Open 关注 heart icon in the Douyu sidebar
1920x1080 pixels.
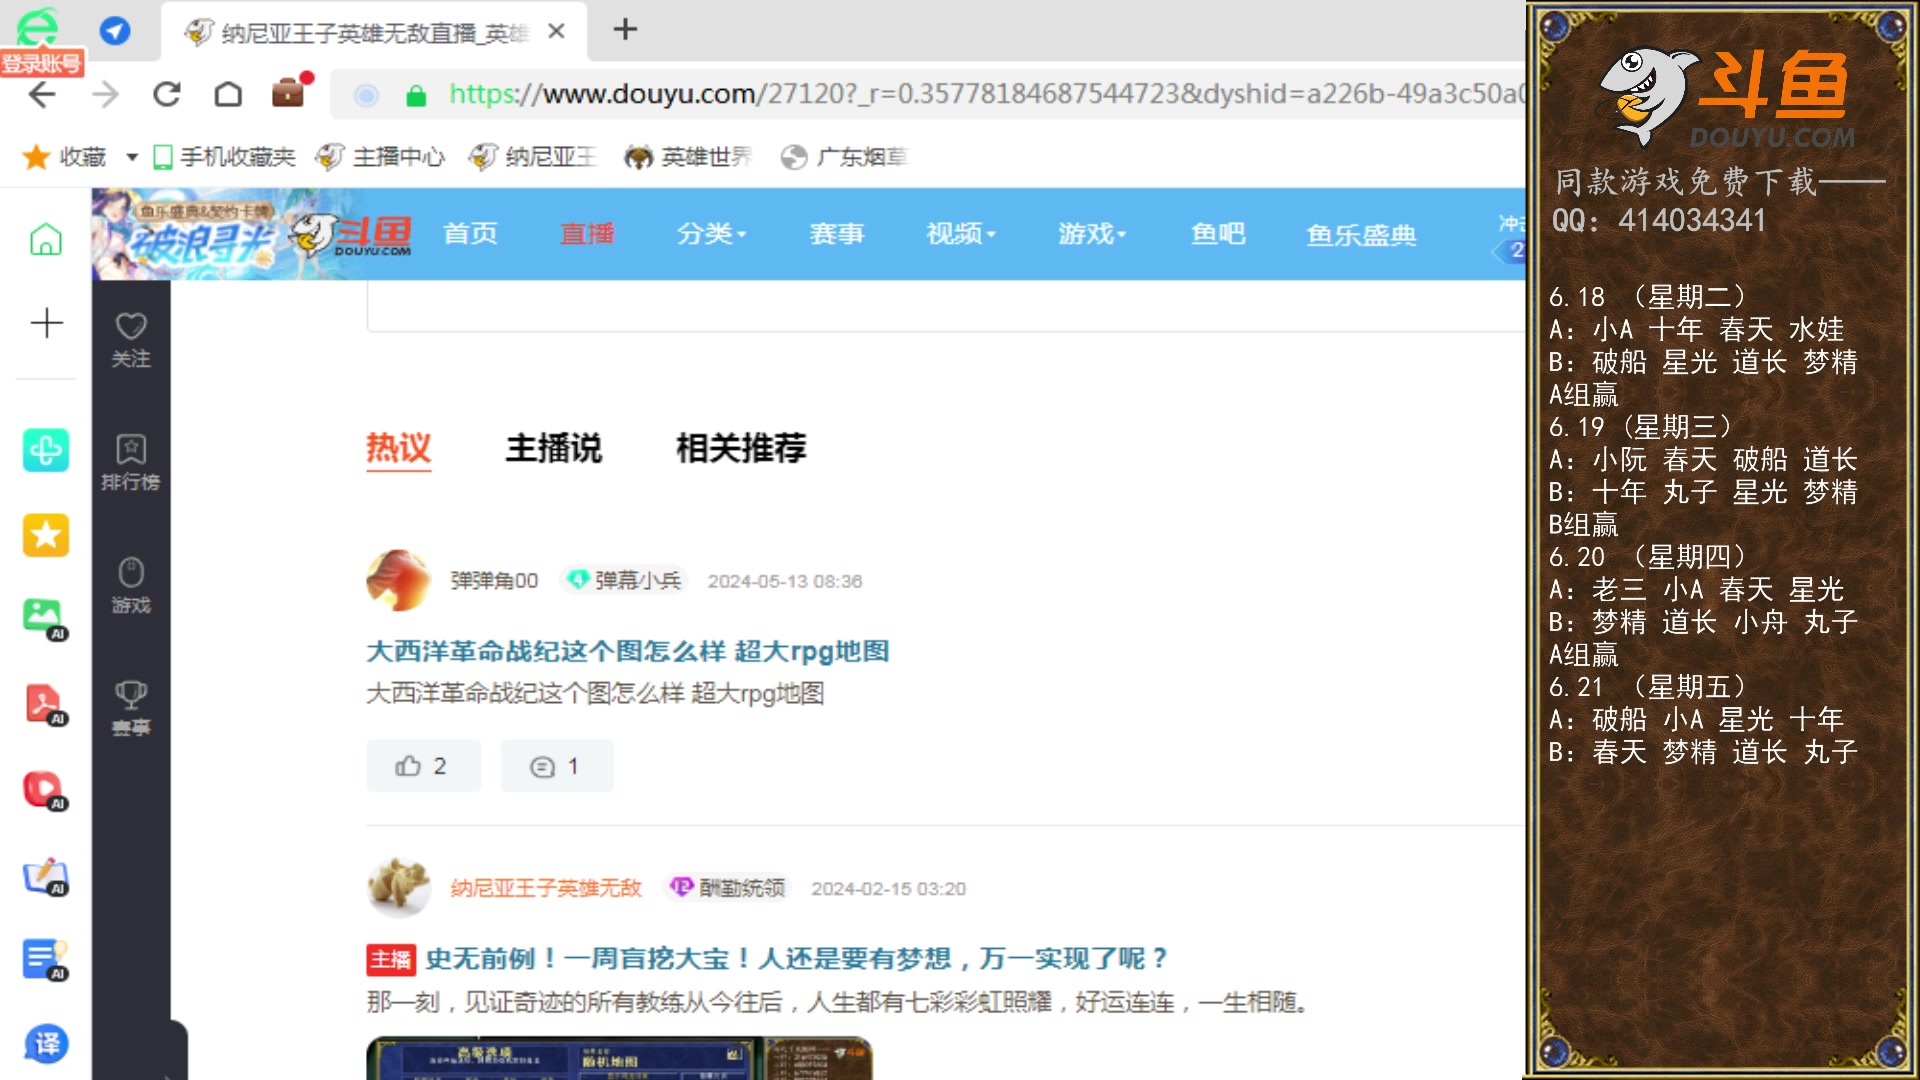pyautogui.click(x=131, y=340)
